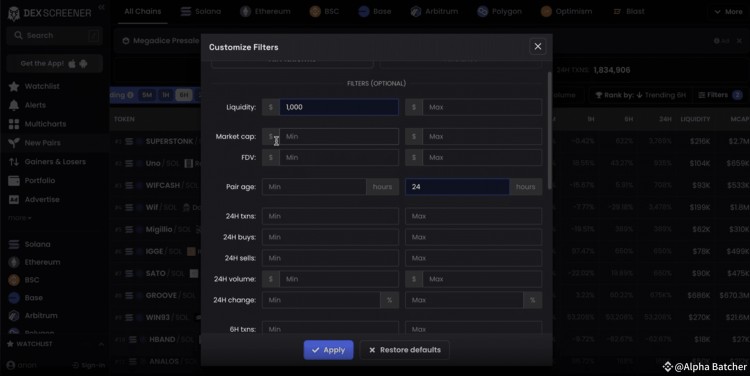
Task: Focus the Market cap Min field
Action: [339, 136]
